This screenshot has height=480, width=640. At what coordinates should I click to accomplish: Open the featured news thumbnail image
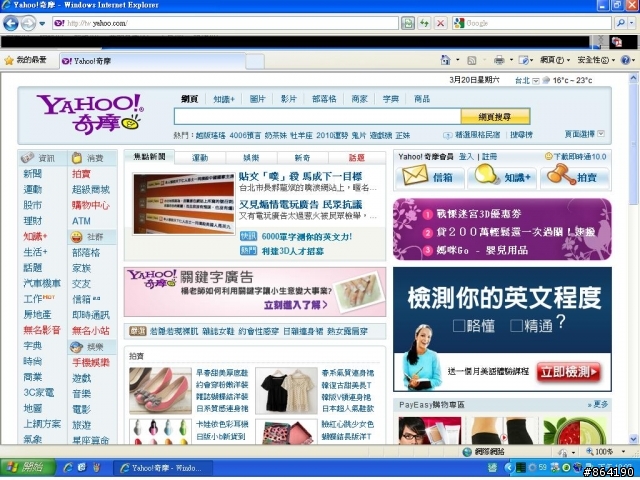[184, 204]
